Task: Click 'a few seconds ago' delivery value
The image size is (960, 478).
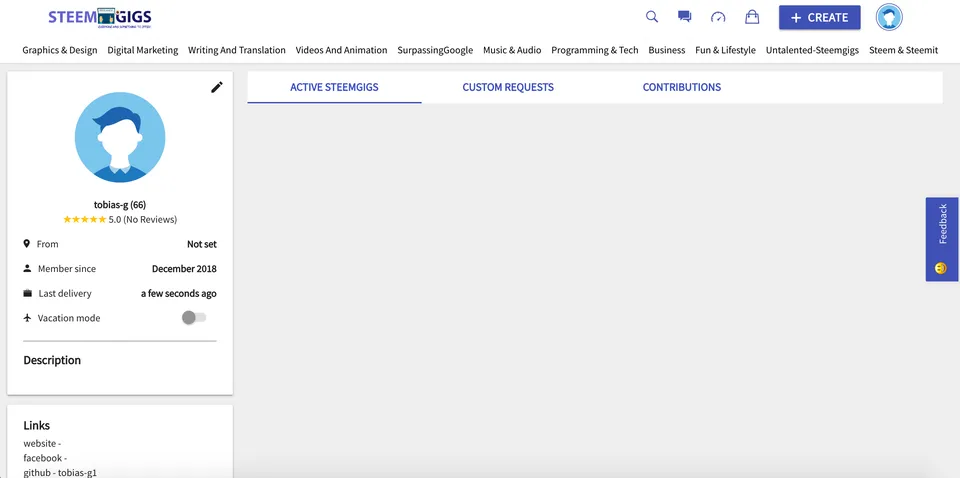Action: coord(179,293)
